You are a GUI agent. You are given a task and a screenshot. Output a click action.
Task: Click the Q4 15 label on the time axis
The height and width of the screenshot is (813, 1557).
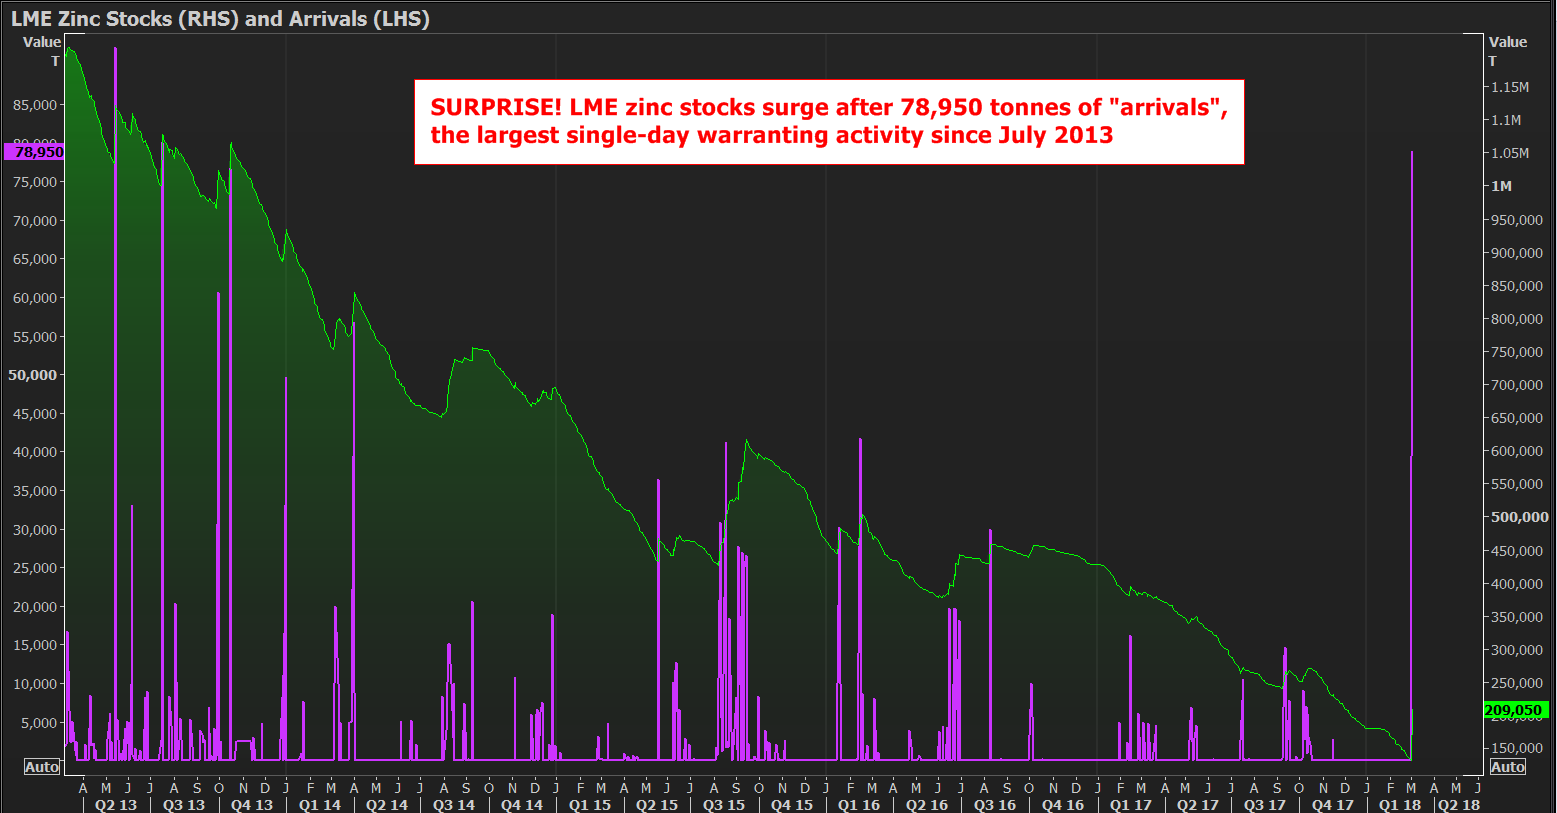(791, 805)
